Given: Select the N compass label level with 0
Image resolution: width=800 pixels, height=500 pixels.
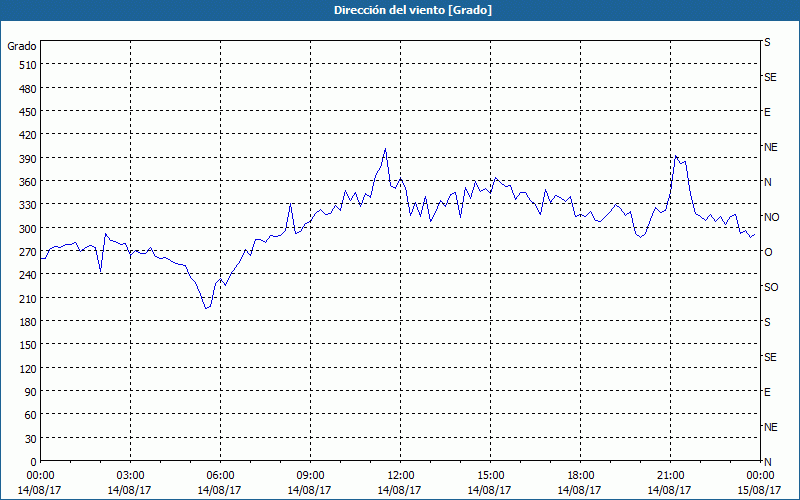Looking at the screenshot, I should (768, 462).
